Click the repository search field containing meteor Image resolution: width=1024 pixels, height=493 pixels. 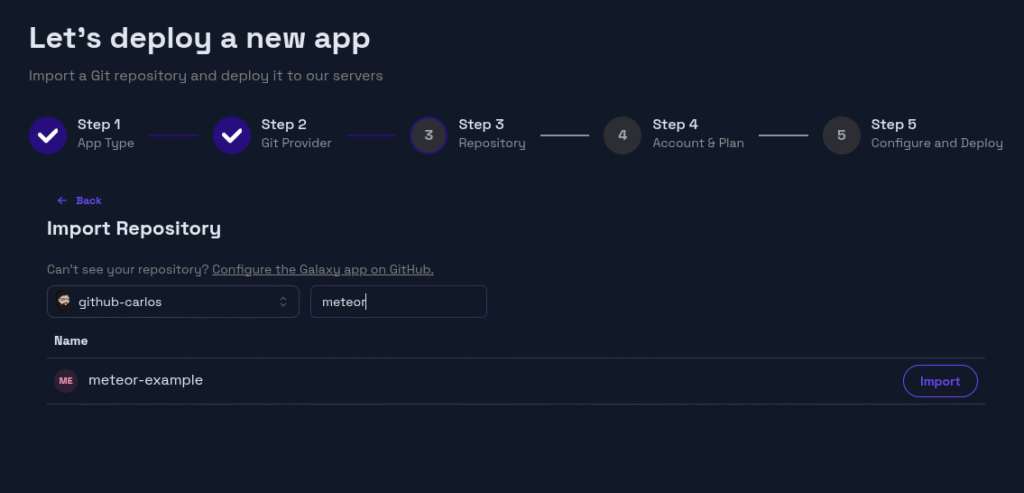pyautogui.click(x=398, y=302)
